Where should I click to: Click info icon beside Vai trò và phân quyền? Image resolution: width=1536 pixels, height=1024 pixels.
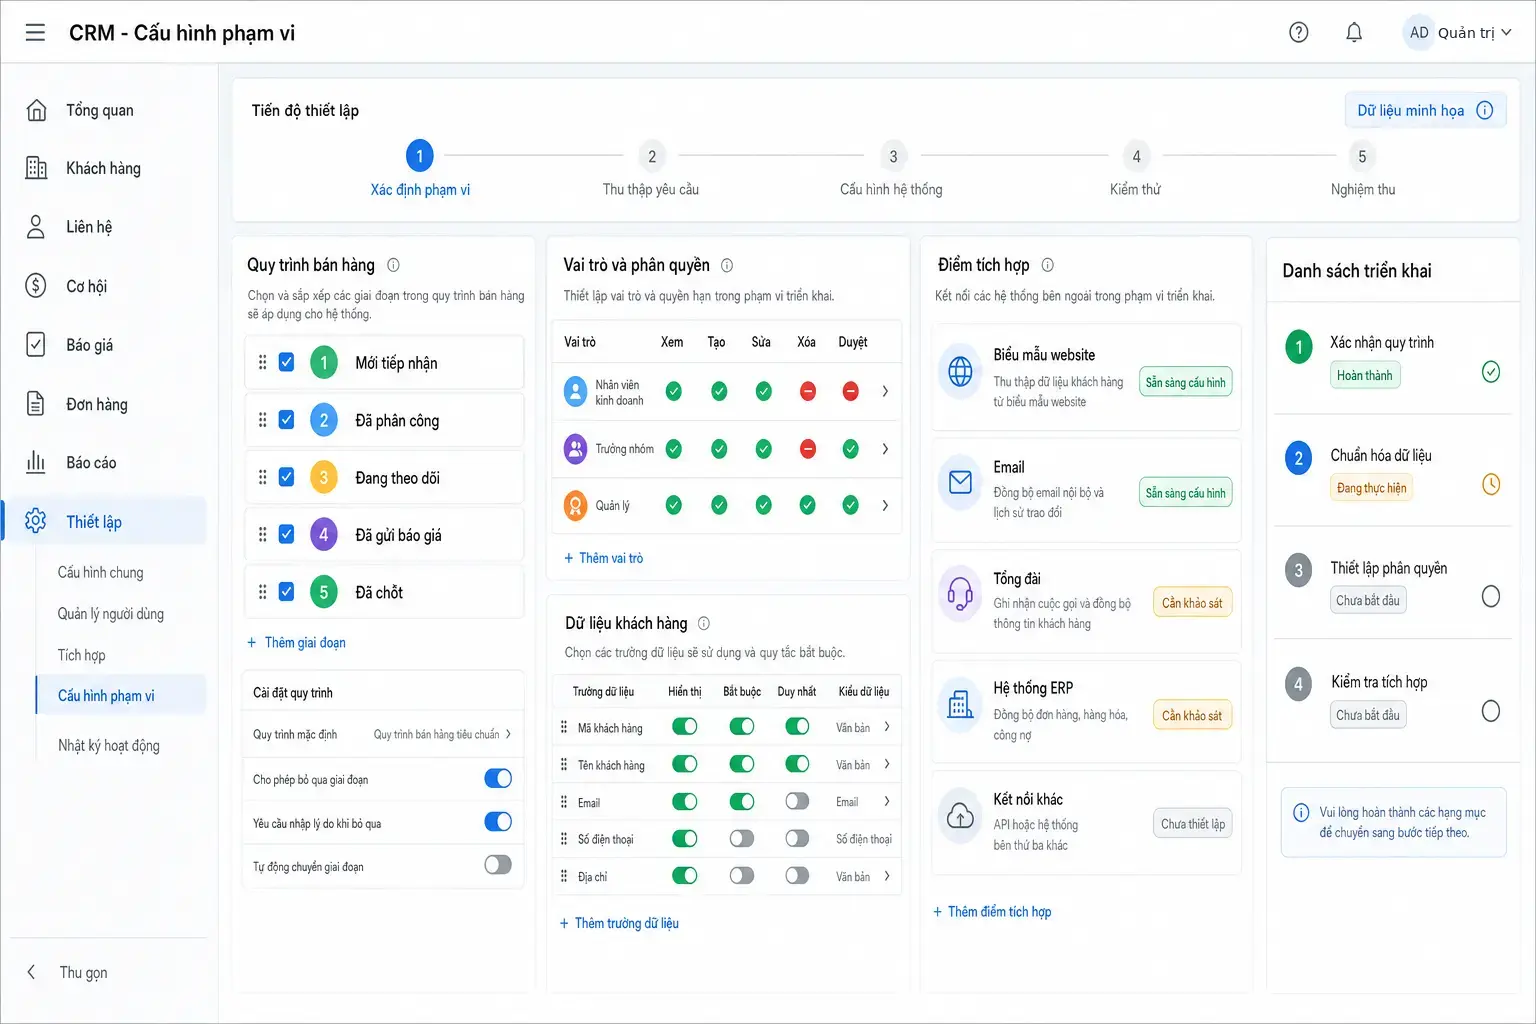(x=727, y=265)
